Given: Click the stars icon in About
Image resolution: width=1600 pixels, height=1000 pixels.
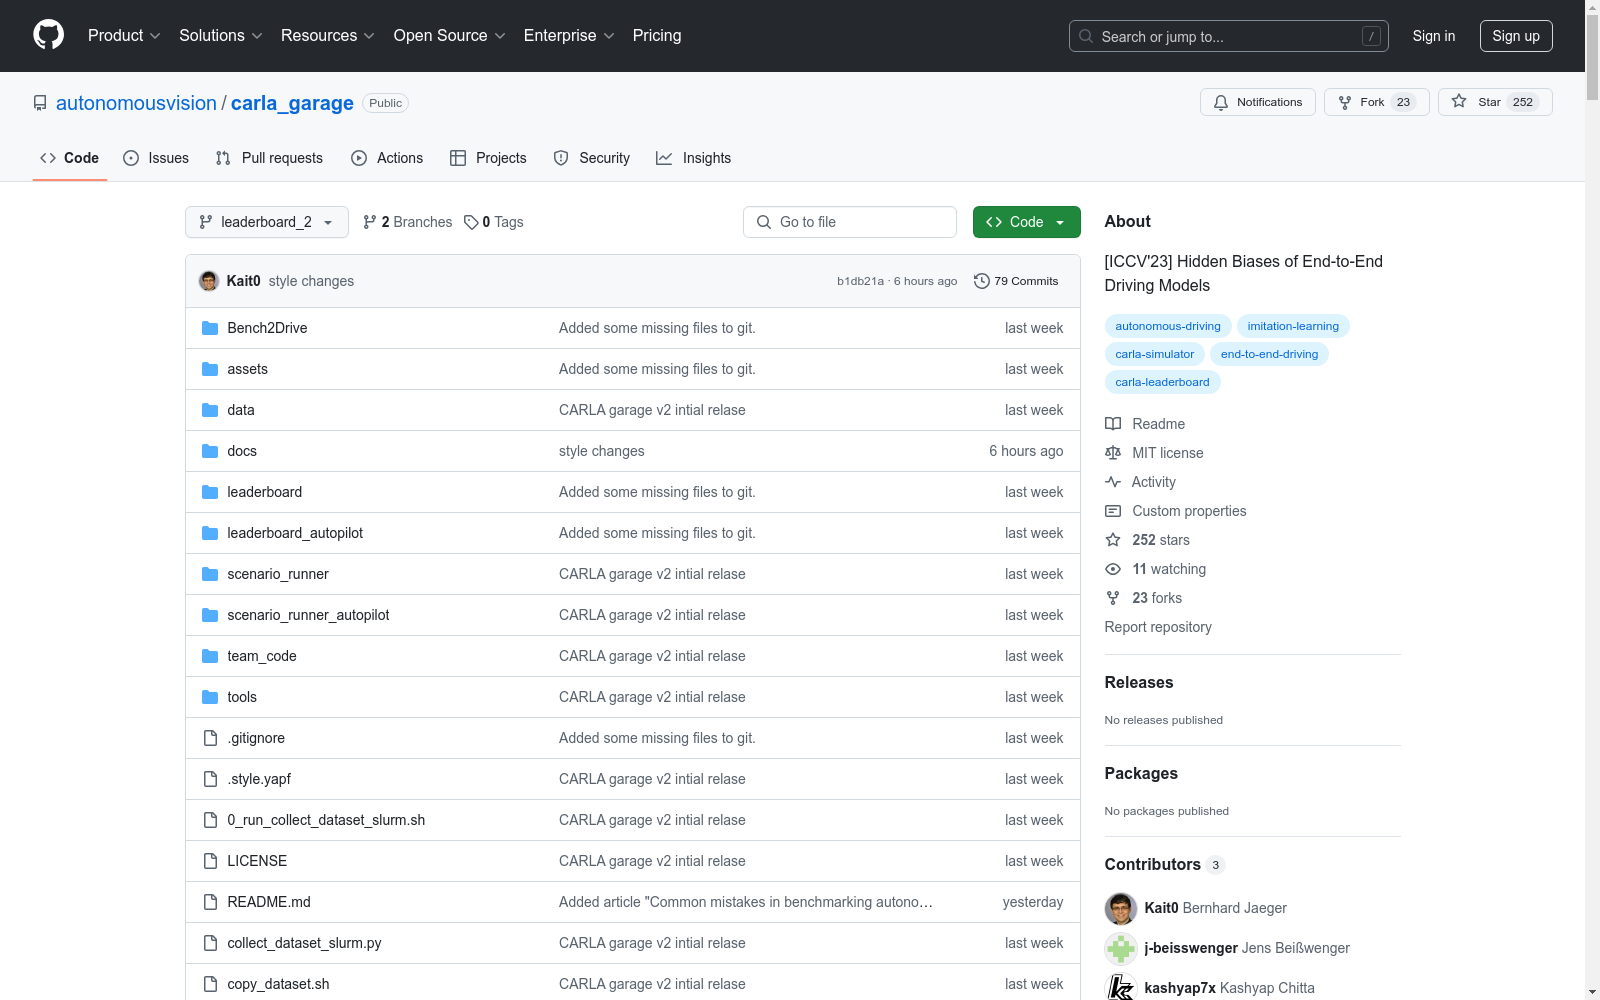Looking at the screenshot, I should point(1113,540).
